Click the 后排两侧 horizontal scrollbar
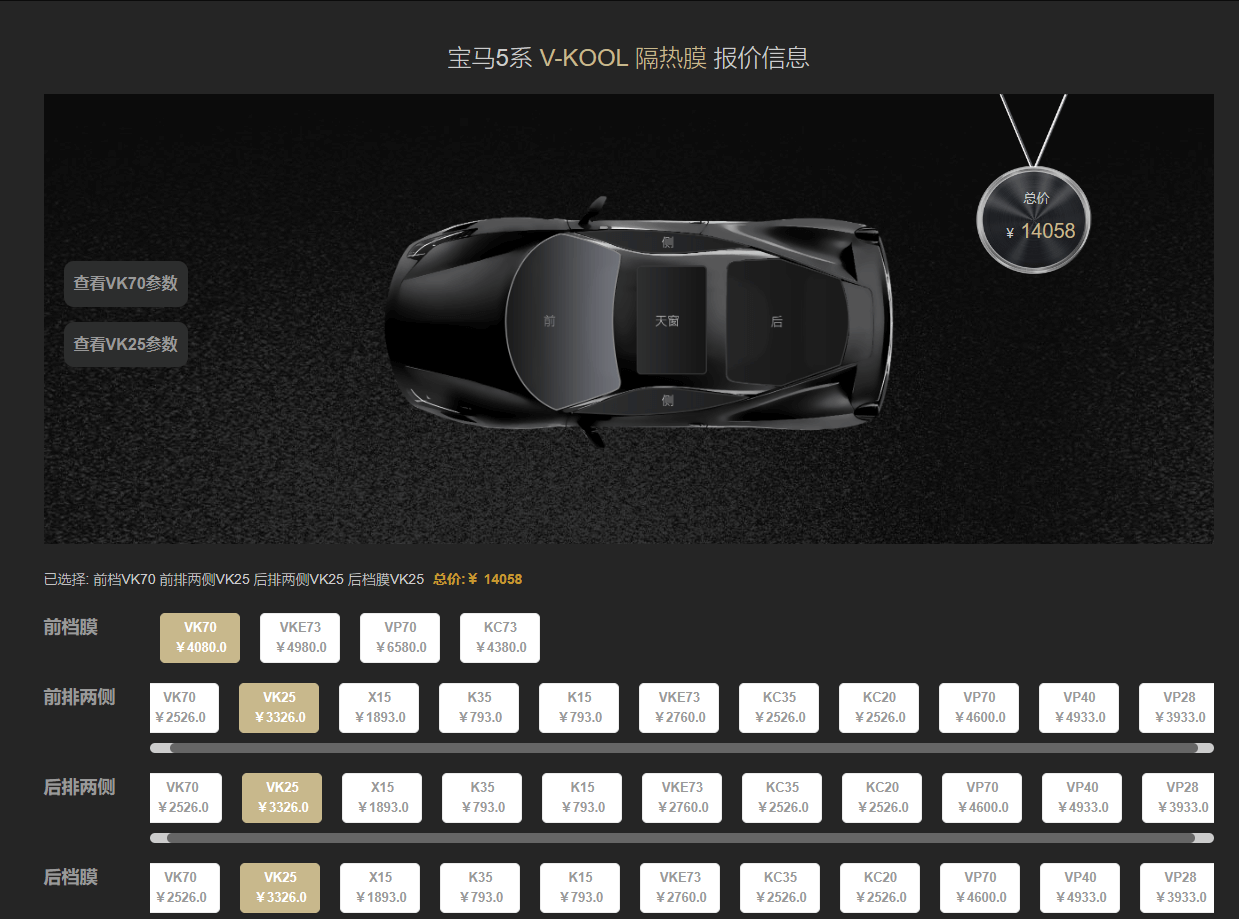The height and width of the screenshot is (919, 1239). pos(680,838)
